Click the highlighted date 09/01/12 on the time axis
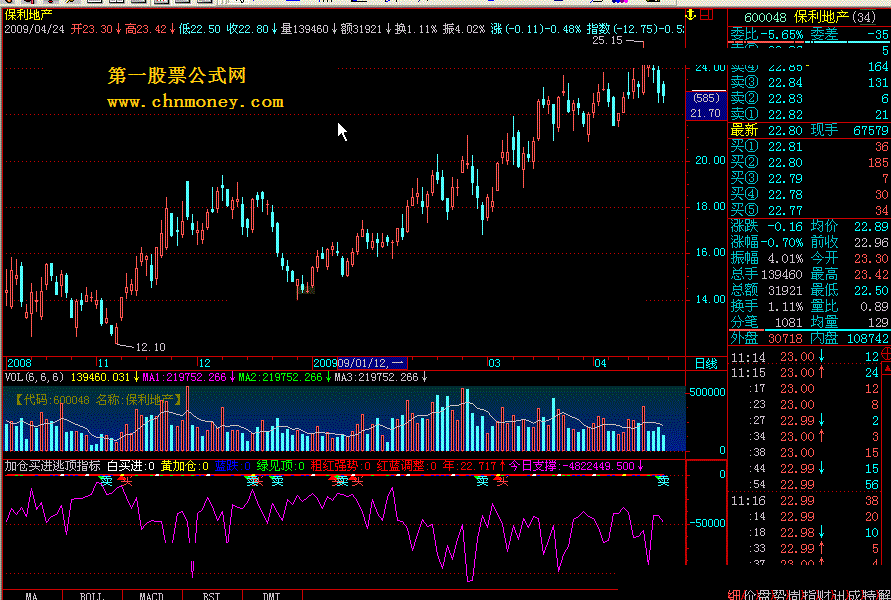This screenshot has height=600, width=891. tap(372, 363)
